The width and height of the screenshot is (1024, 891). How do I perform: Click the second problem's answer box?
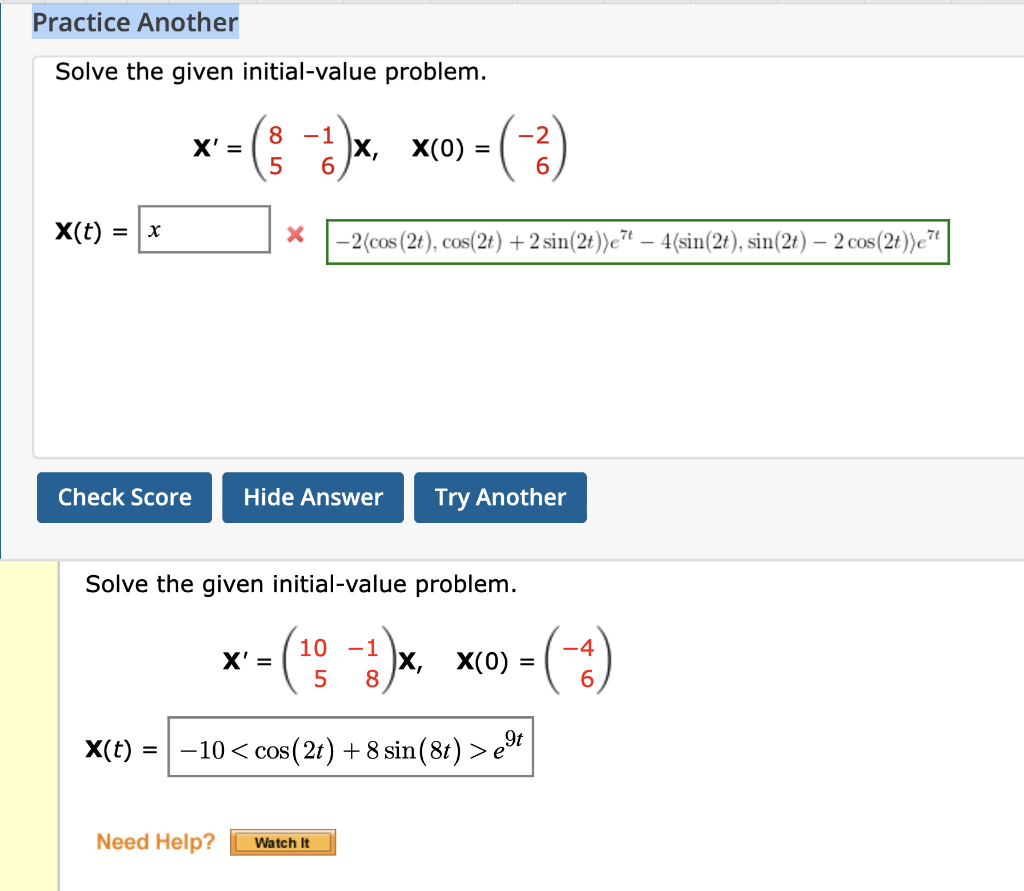pyautogui.click(x=350, y=746)
